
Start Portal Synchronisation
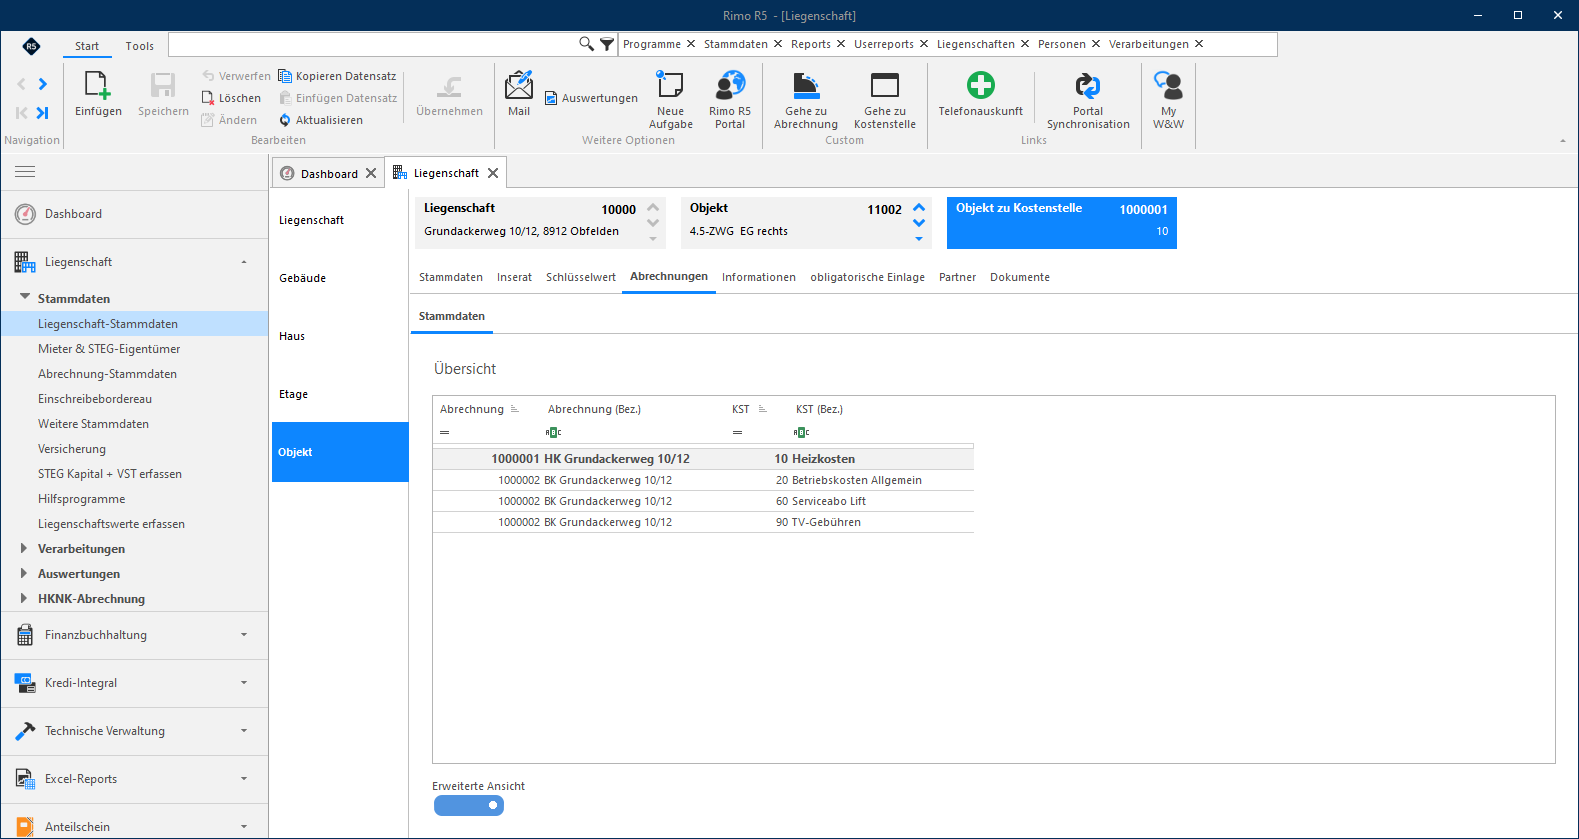[x=1088, y=86]
